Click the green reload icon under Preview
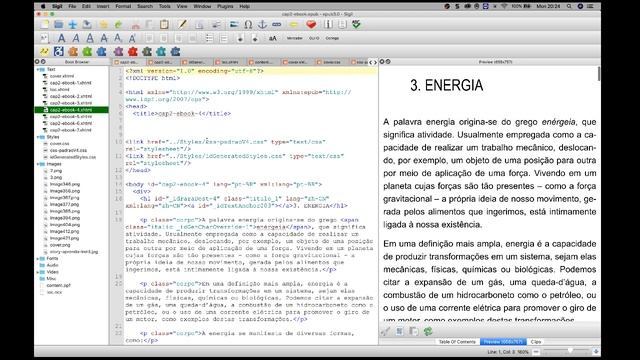640x360 pixels. click(428, 331)
